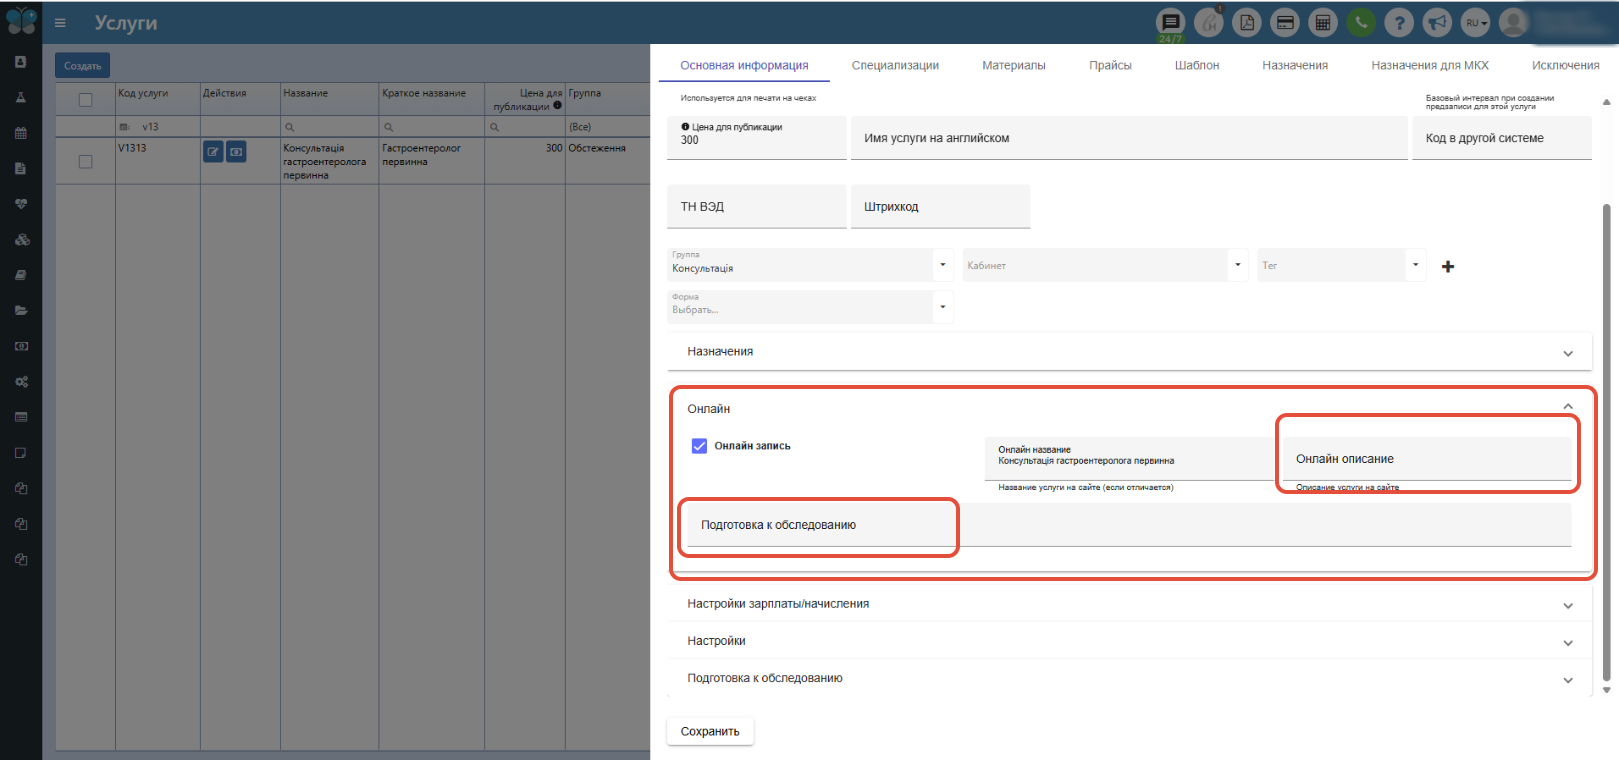
Task: Switch to Назначения tab
Action: pos(1294,65)
